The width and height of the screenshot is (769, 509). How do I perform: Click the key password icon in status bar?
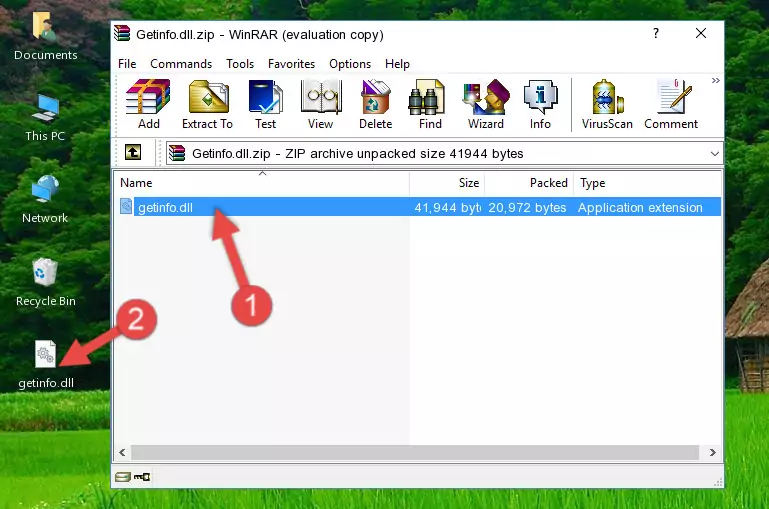click(x=142, y=477)
